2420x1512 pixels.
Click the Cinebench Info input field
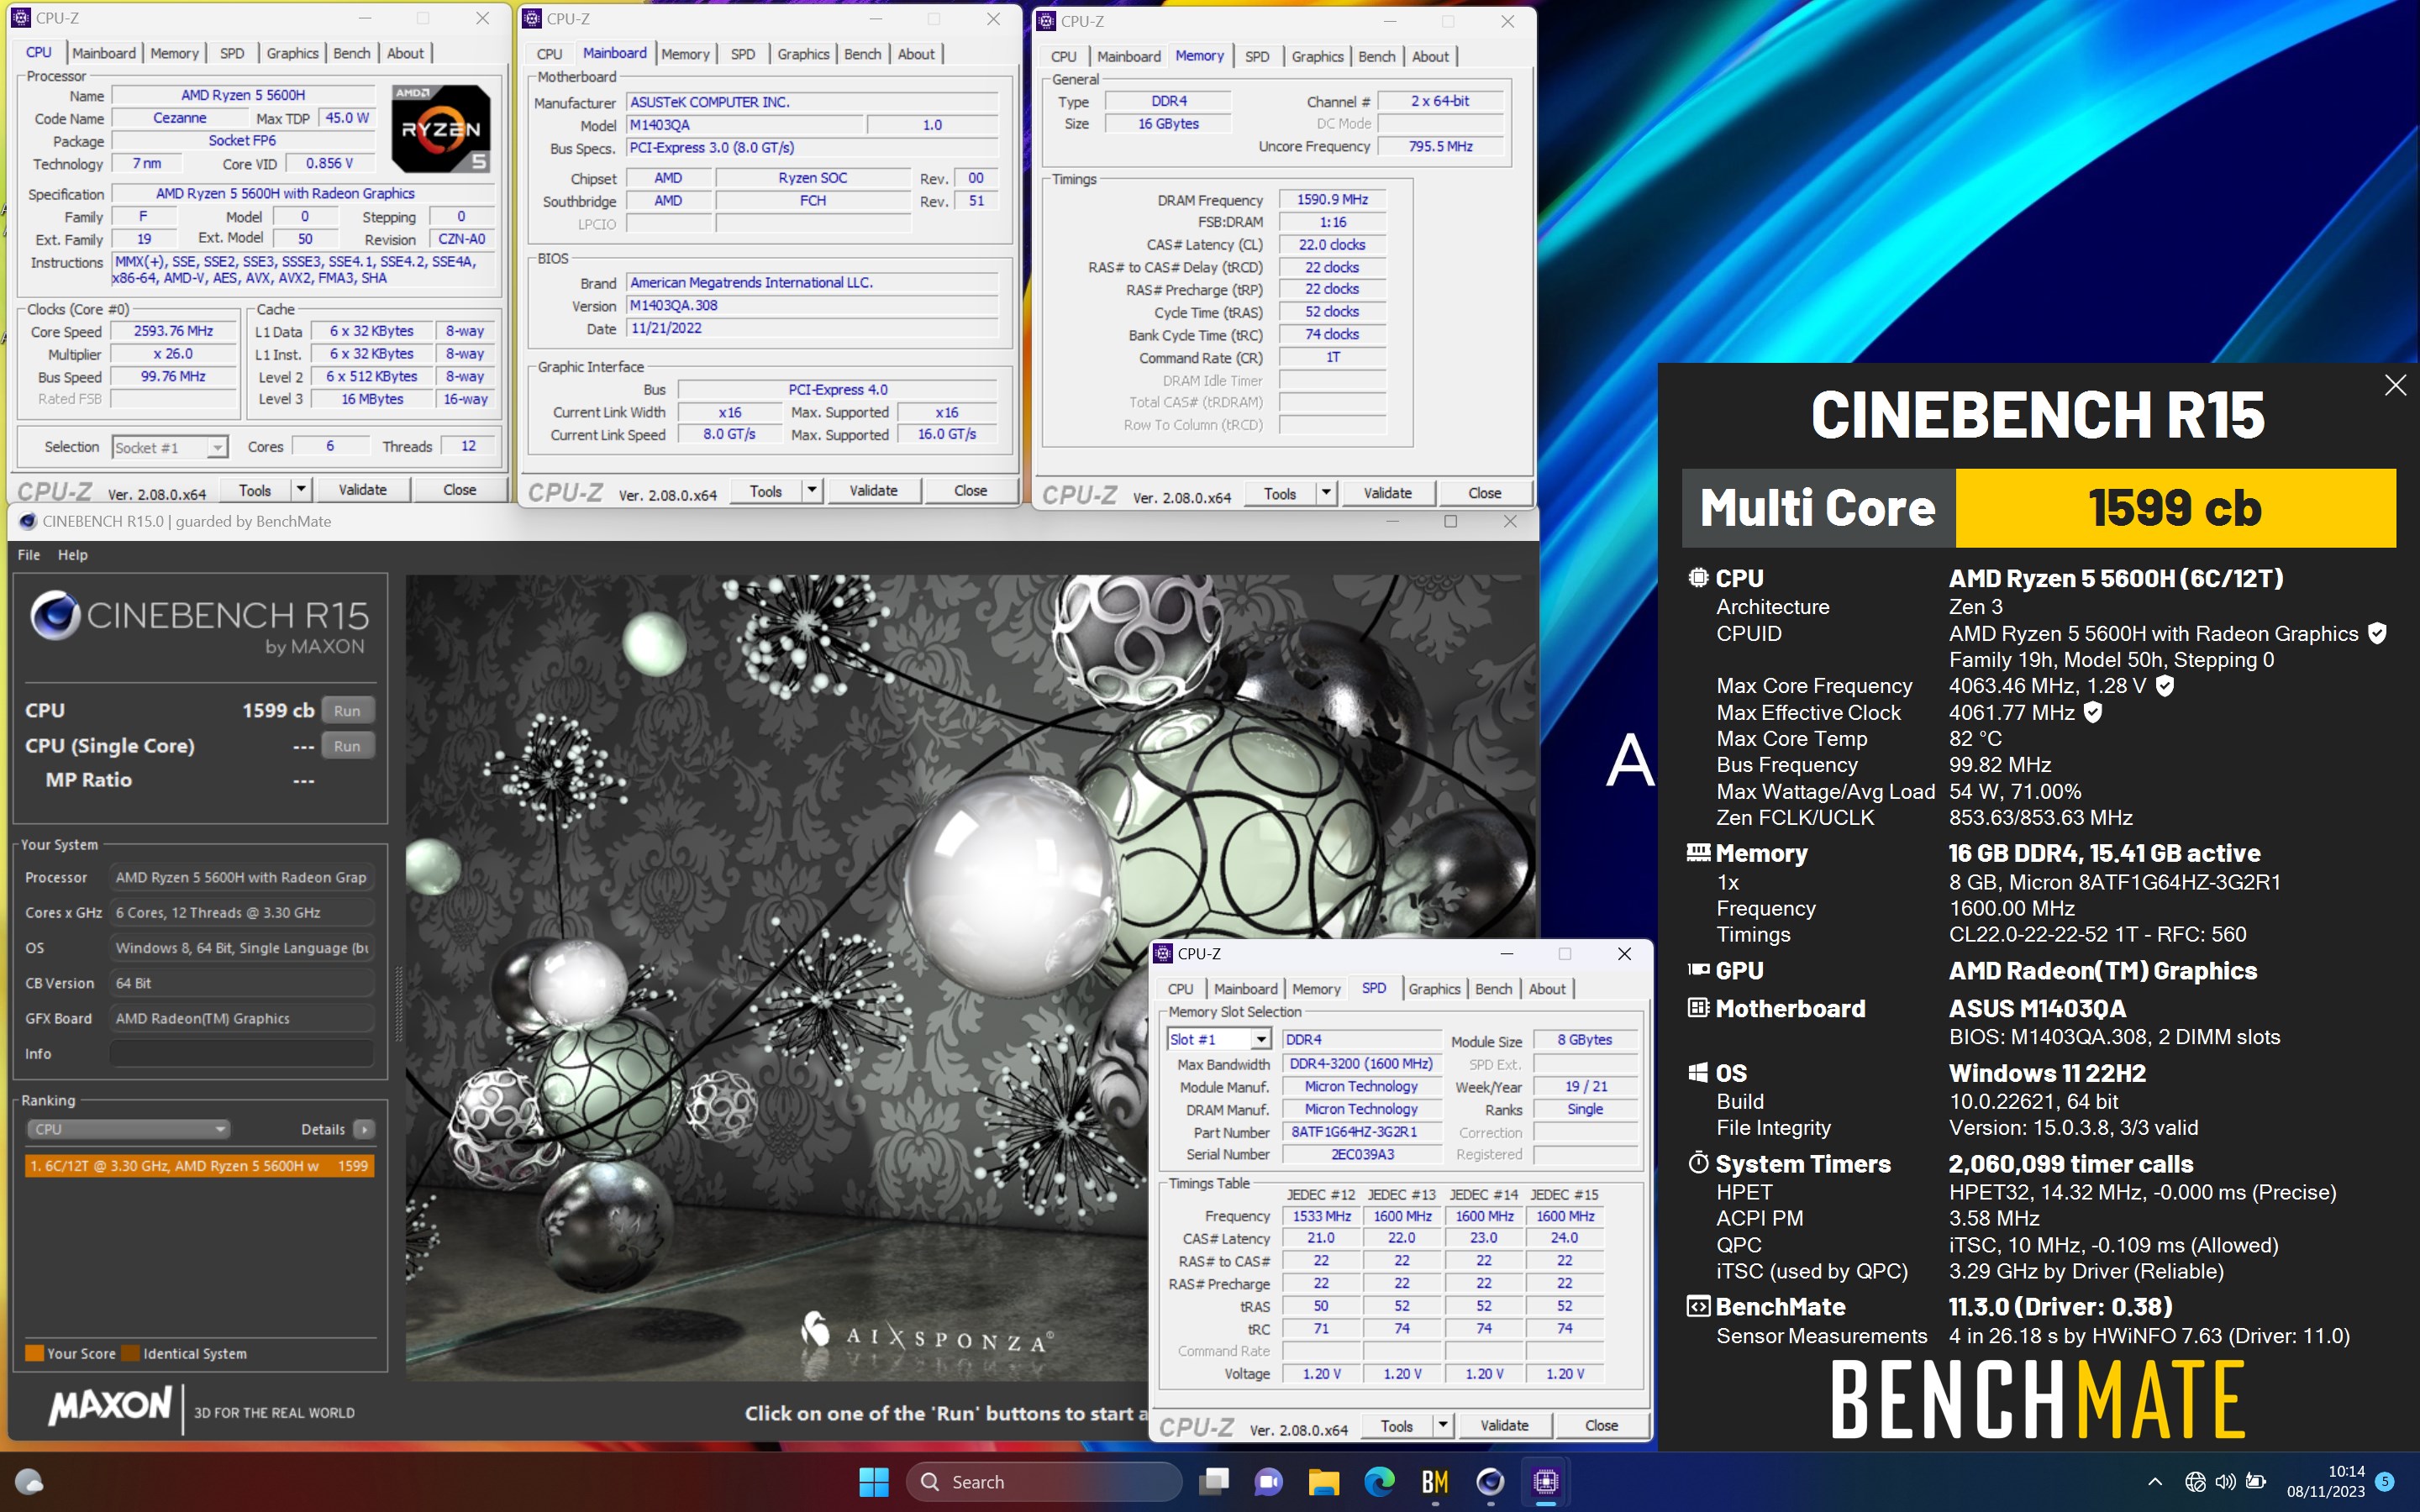tap(241, 1054)
